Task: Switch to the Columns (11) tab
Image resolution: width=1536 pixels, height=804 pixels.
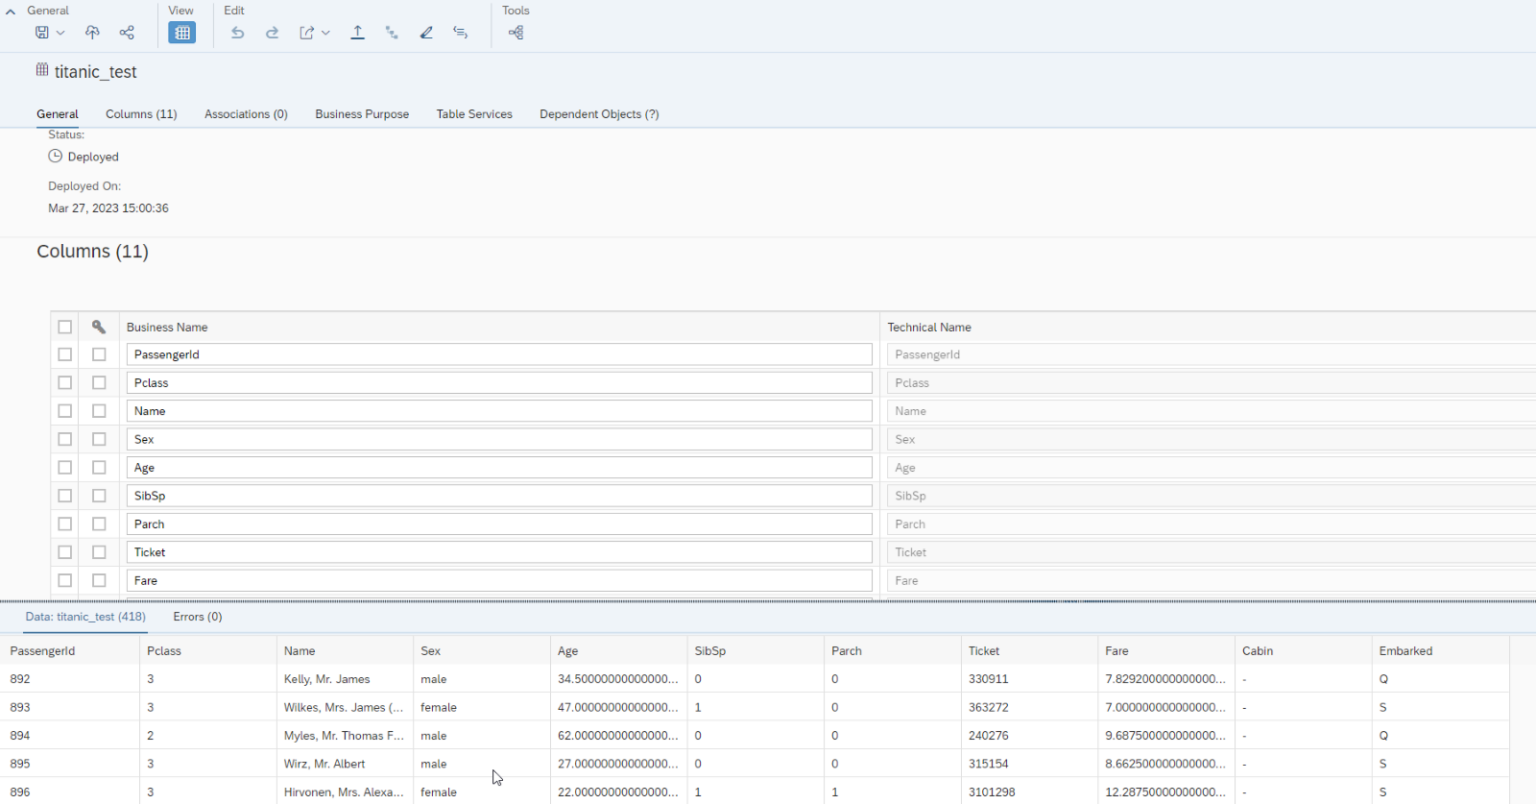Action: pos(141,114)
